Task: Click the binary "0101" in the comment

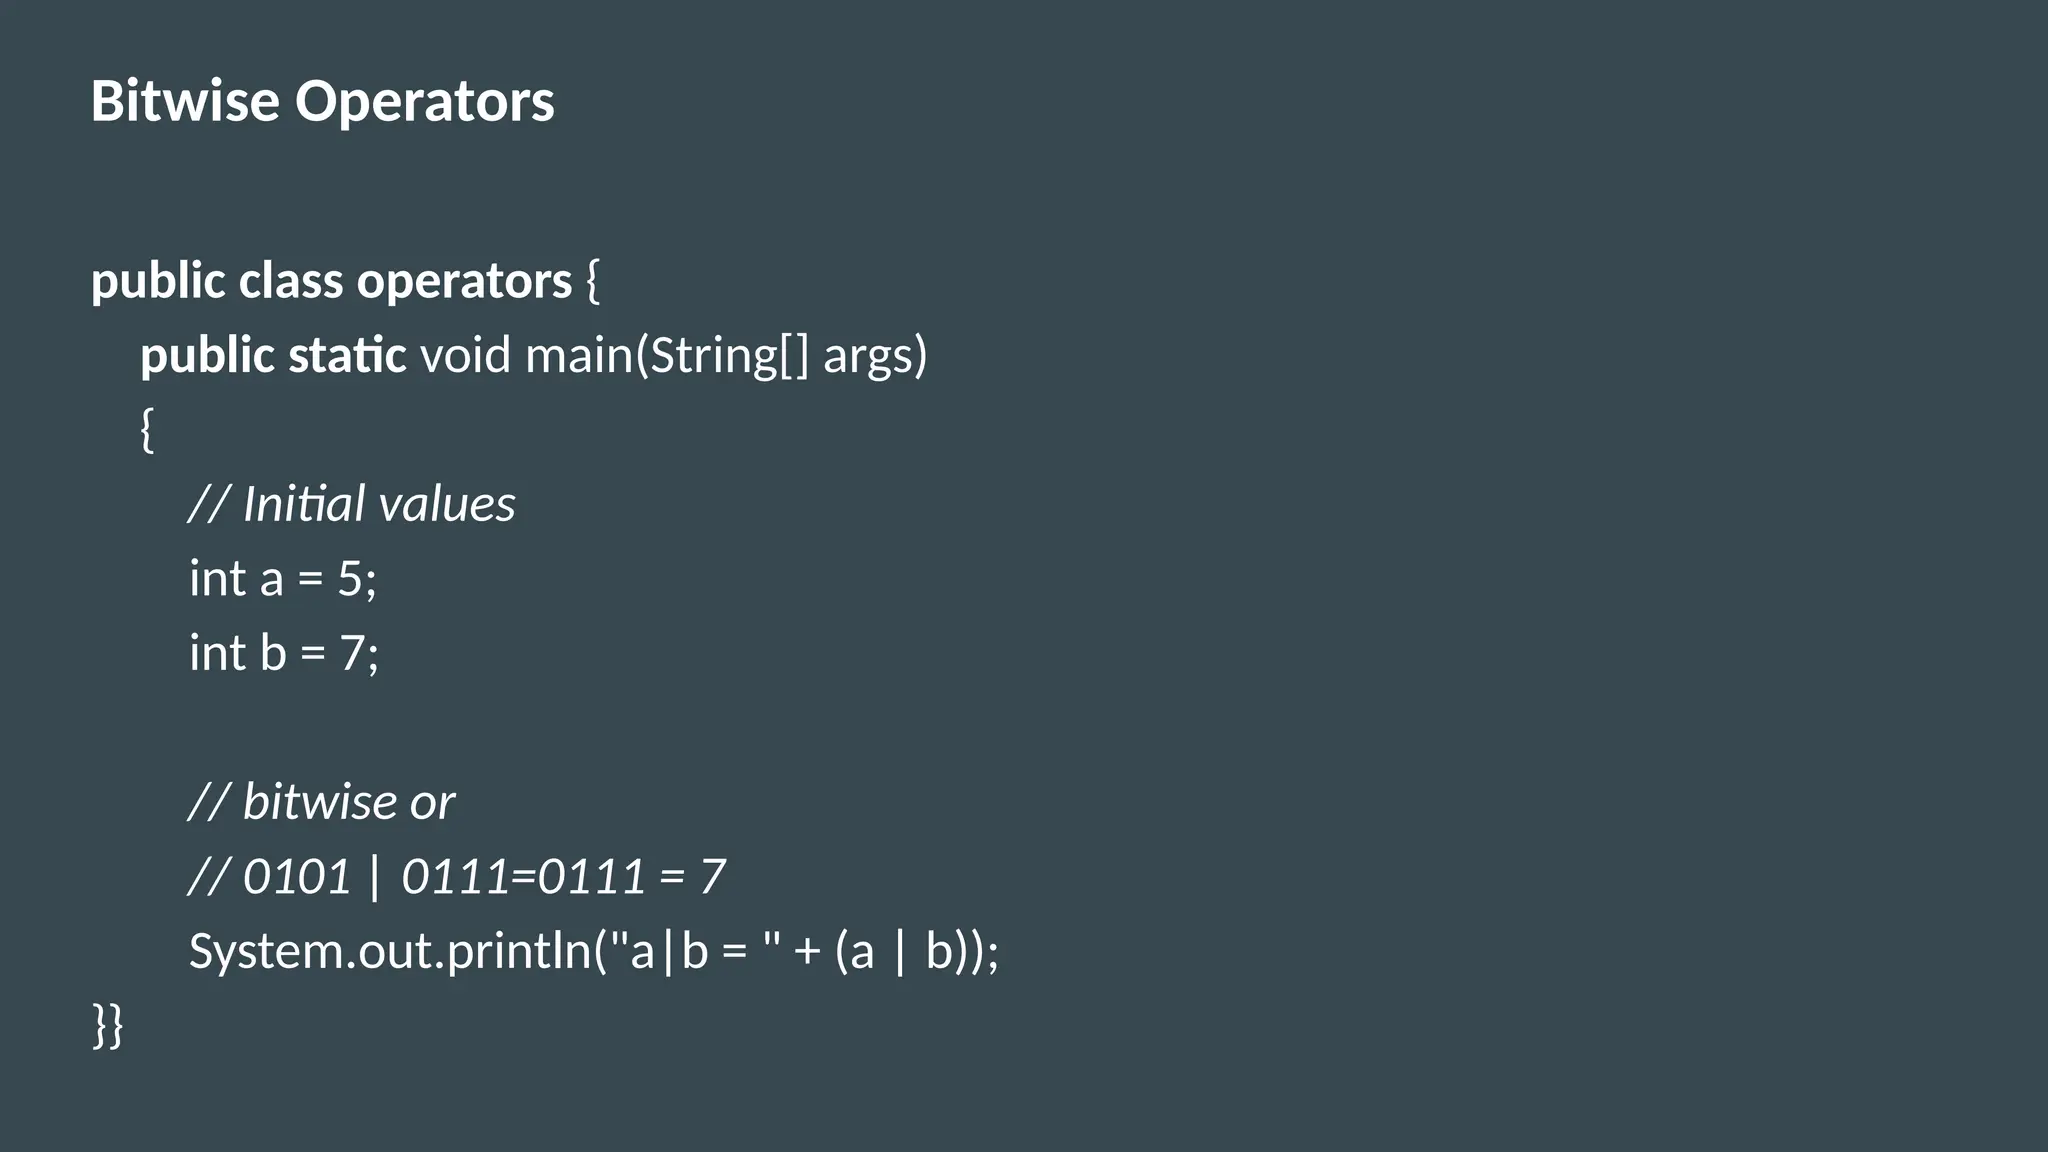Action: click(x=297, y=877)
